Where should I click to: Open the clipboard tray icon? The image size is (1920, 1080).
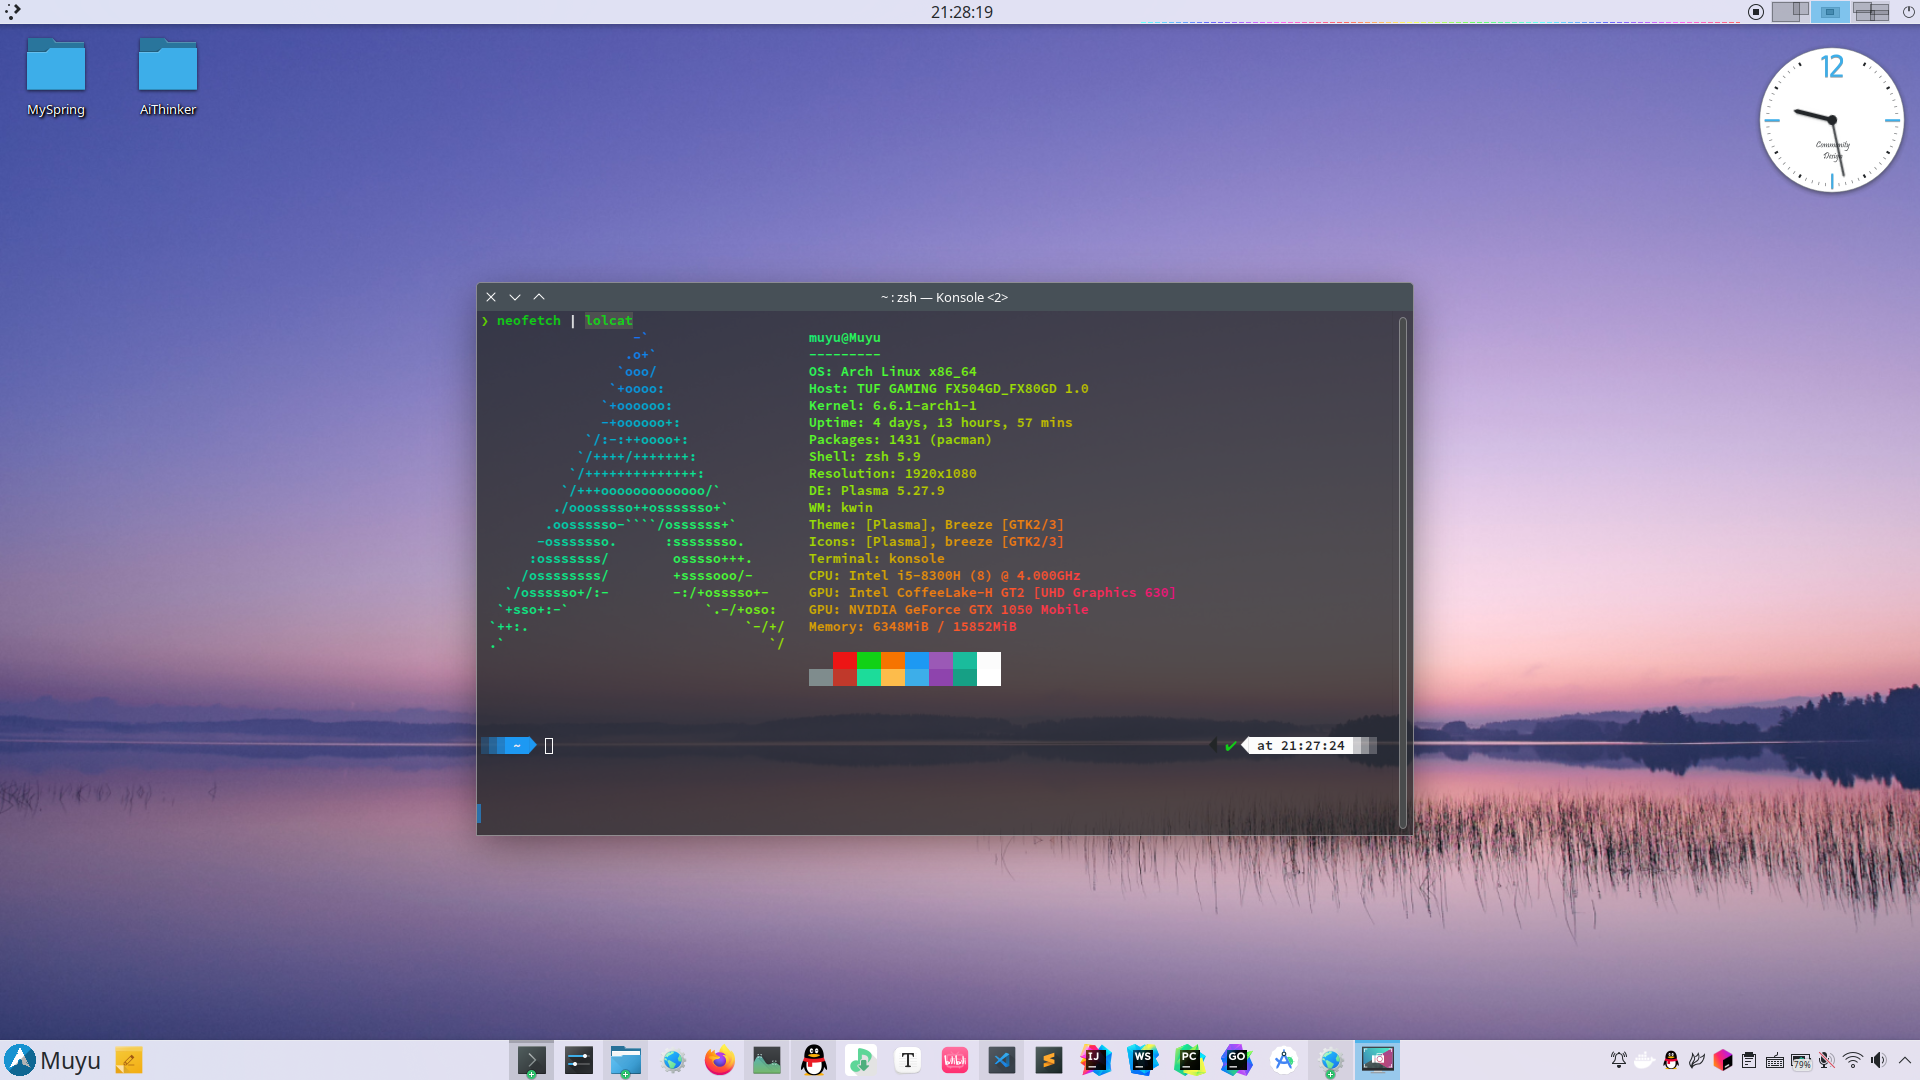point(1749,1060)
